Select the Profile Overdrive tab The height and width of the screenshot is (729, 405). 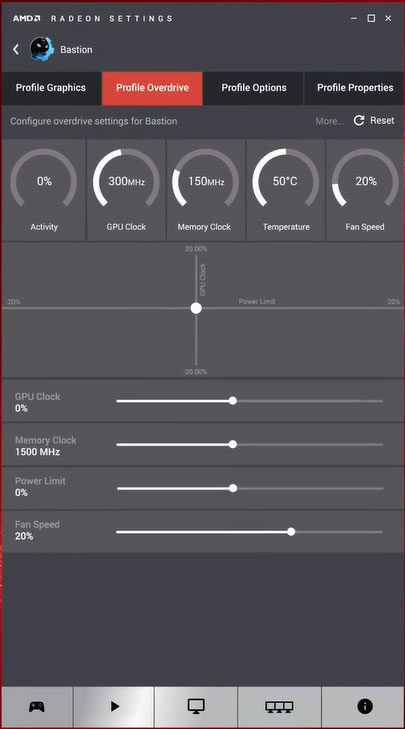[152, 88]
